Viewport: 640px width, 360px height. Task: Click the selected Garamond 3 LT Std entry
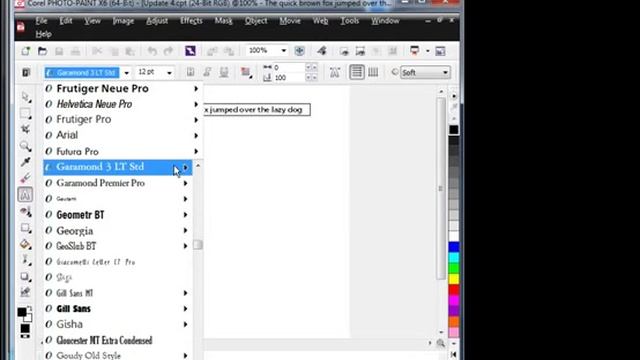coord(118,167)
